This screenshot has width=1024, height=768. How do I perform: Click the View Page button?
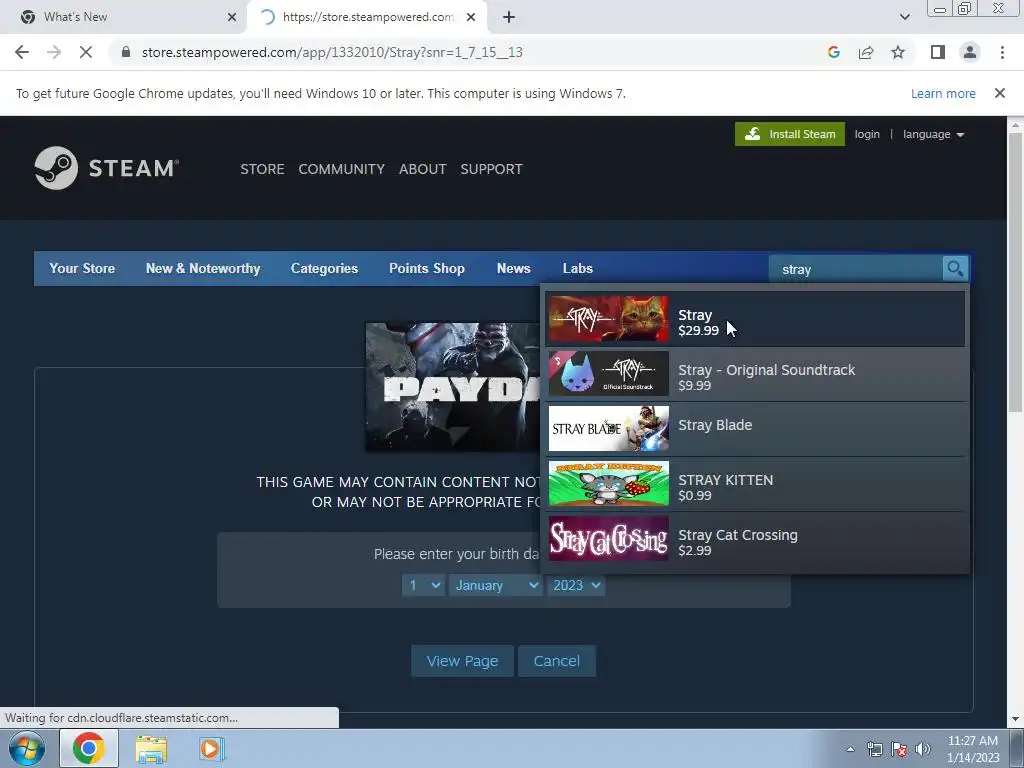[462, 661]
